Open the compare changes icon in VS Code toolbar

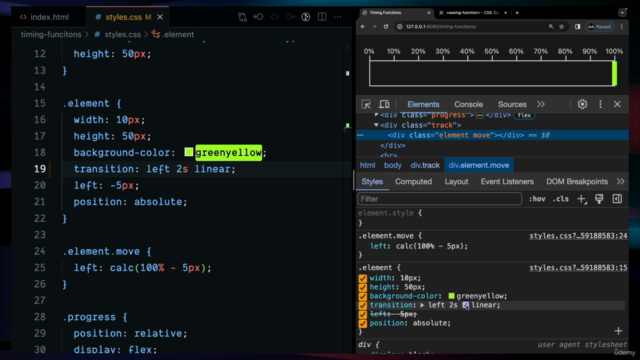(242, 17)
